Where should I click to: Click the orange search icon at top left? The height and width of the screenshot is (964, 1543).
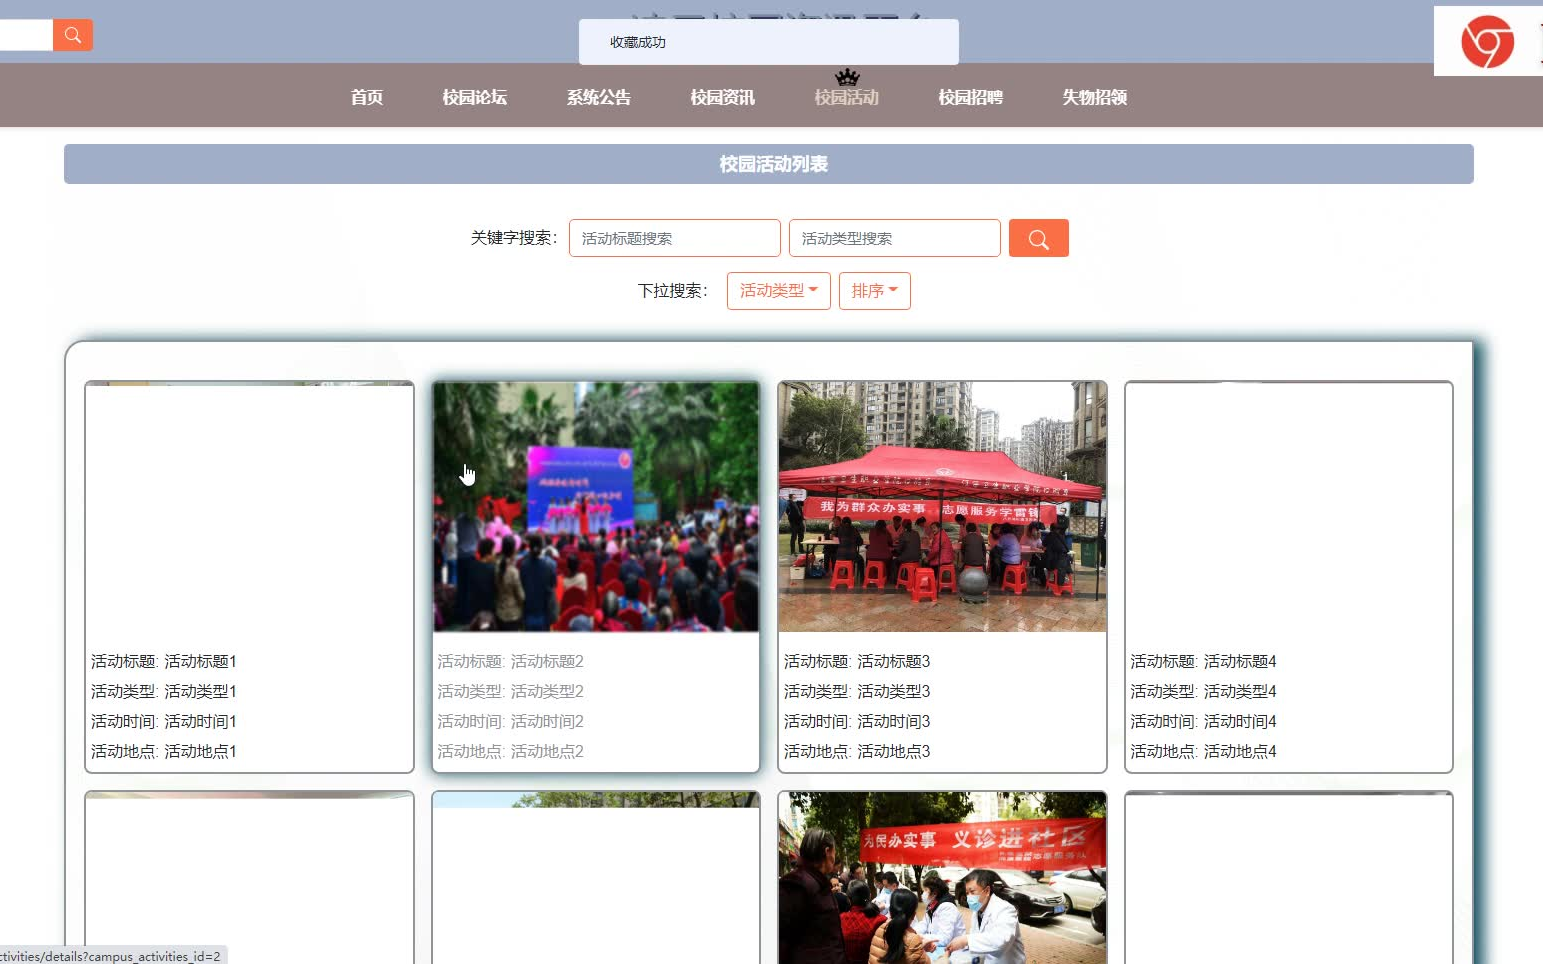click(72, 35)
